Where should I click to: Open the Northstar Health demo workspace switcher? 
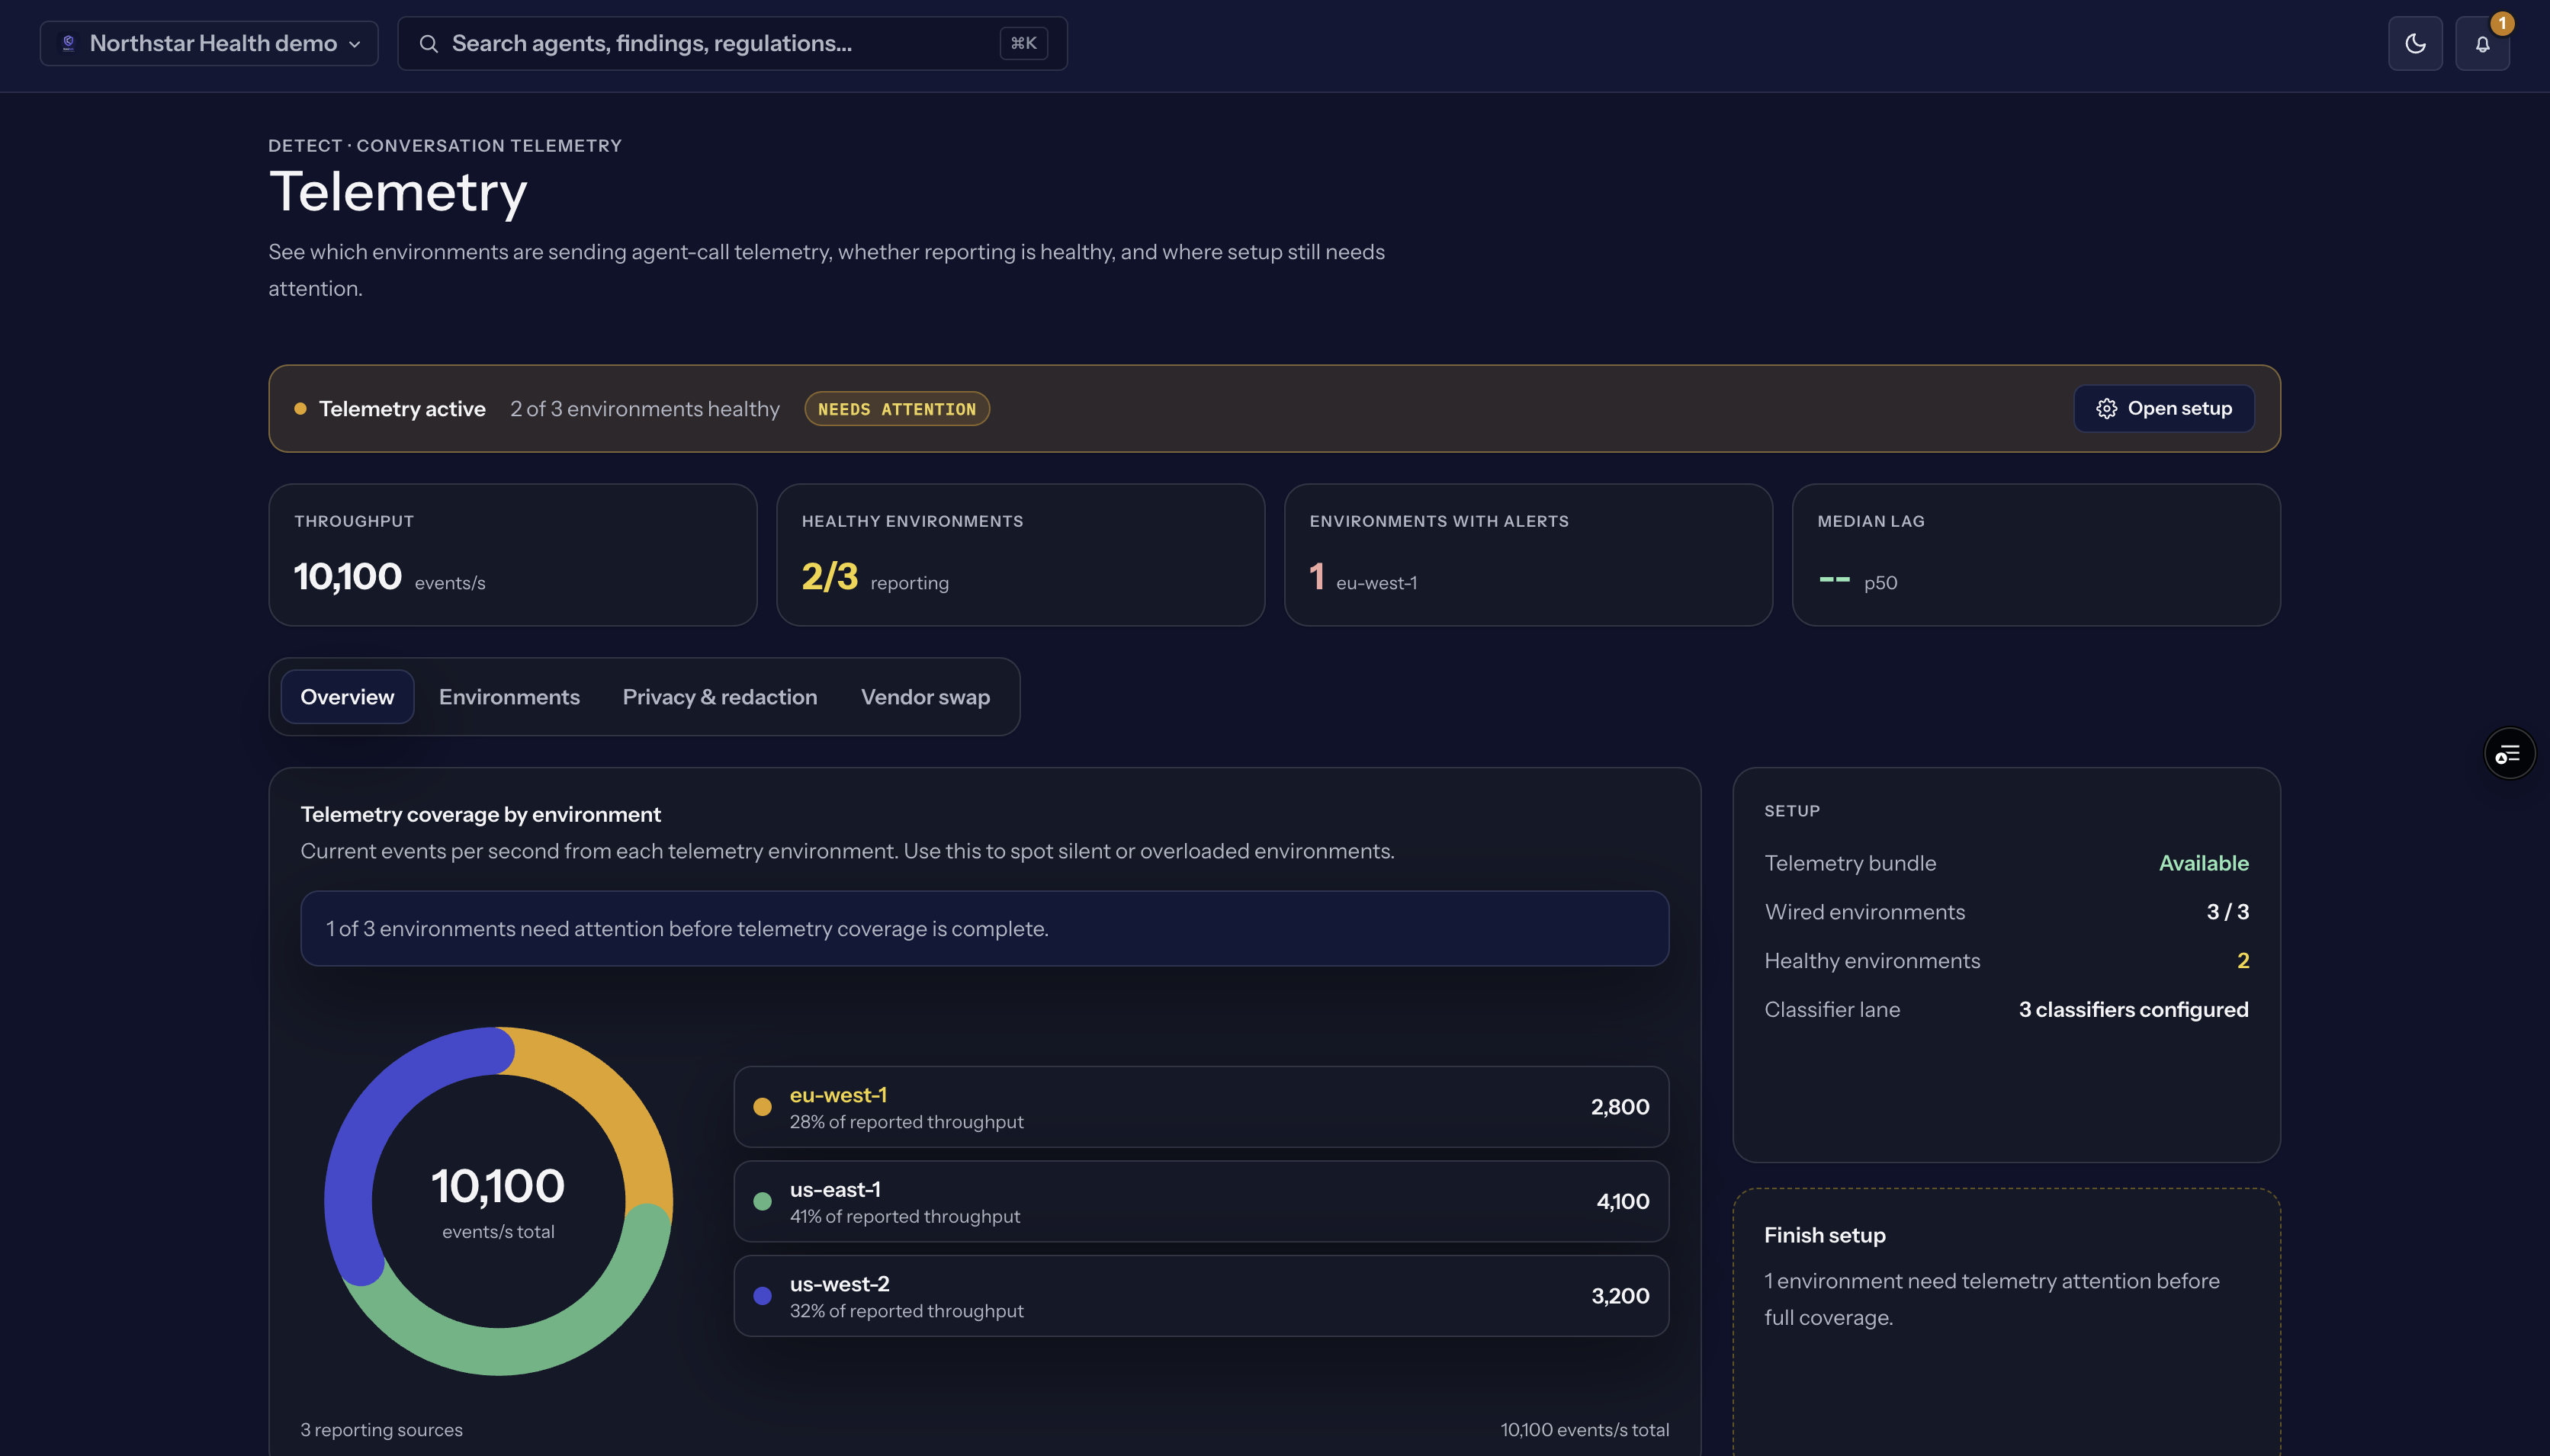point(209,43)
